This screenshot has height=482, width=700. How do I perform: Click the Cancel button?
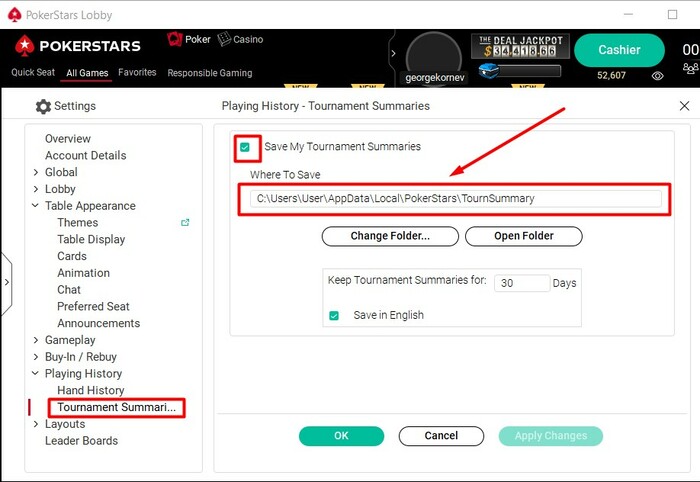point(441,436)
